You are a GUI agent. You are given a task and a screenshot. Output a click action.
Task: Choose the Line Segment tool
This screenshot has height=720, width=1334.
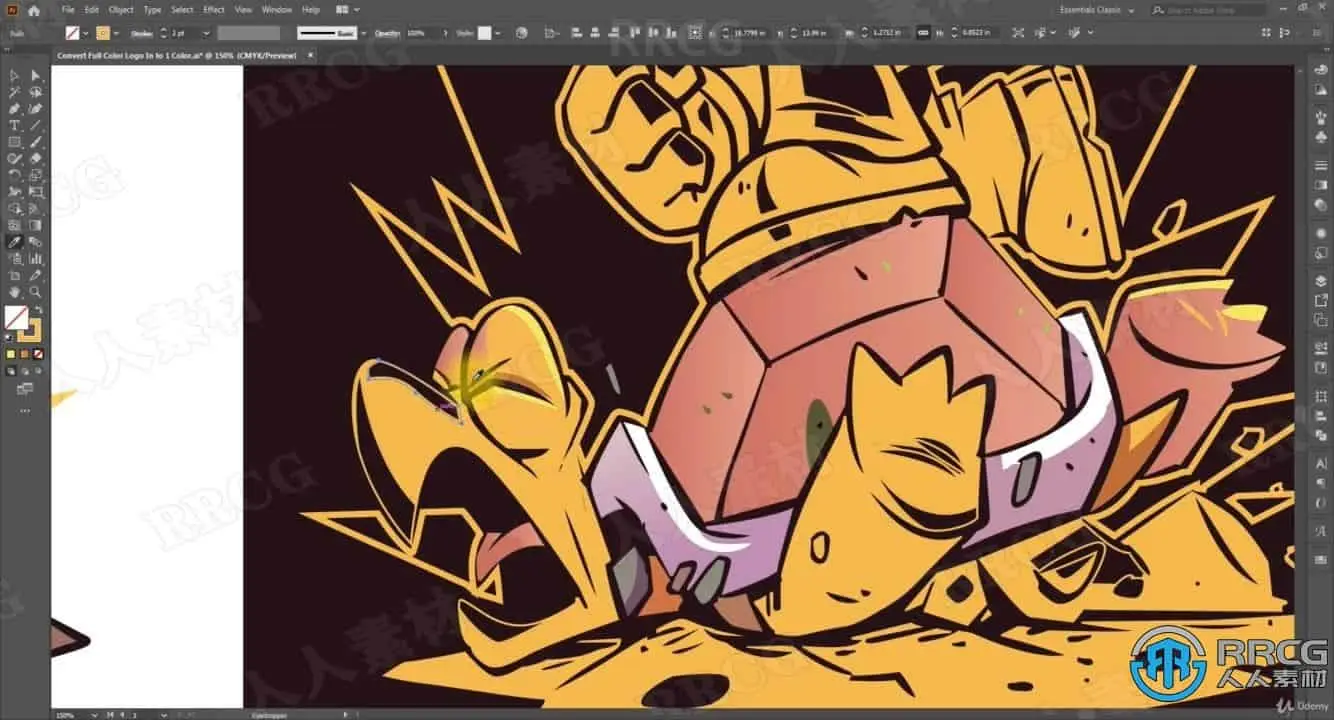click(x=36, y=125)
